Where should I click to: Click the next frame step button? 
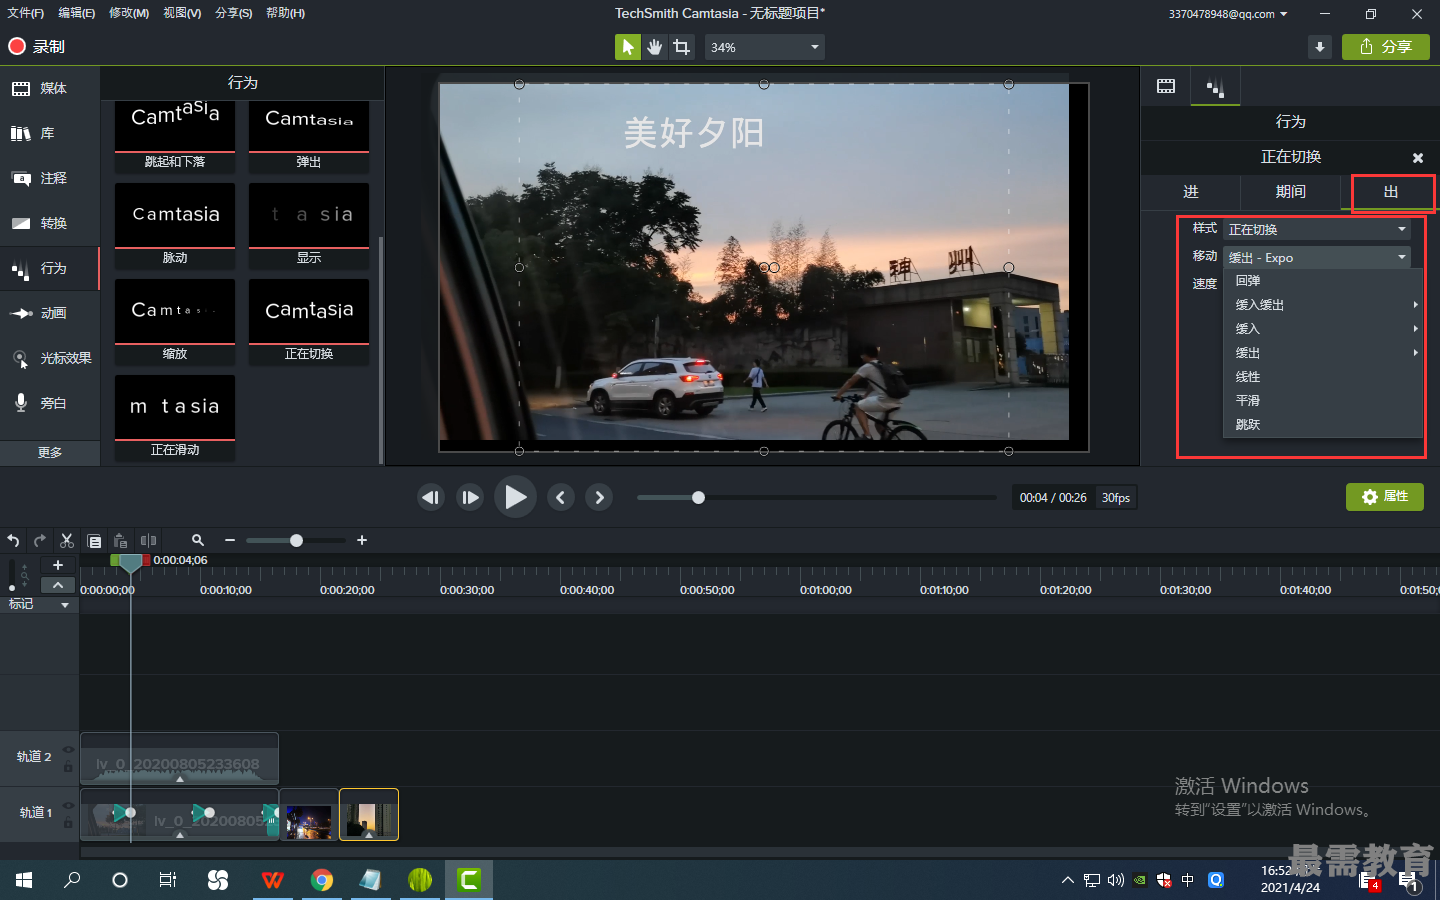[470, 497]
